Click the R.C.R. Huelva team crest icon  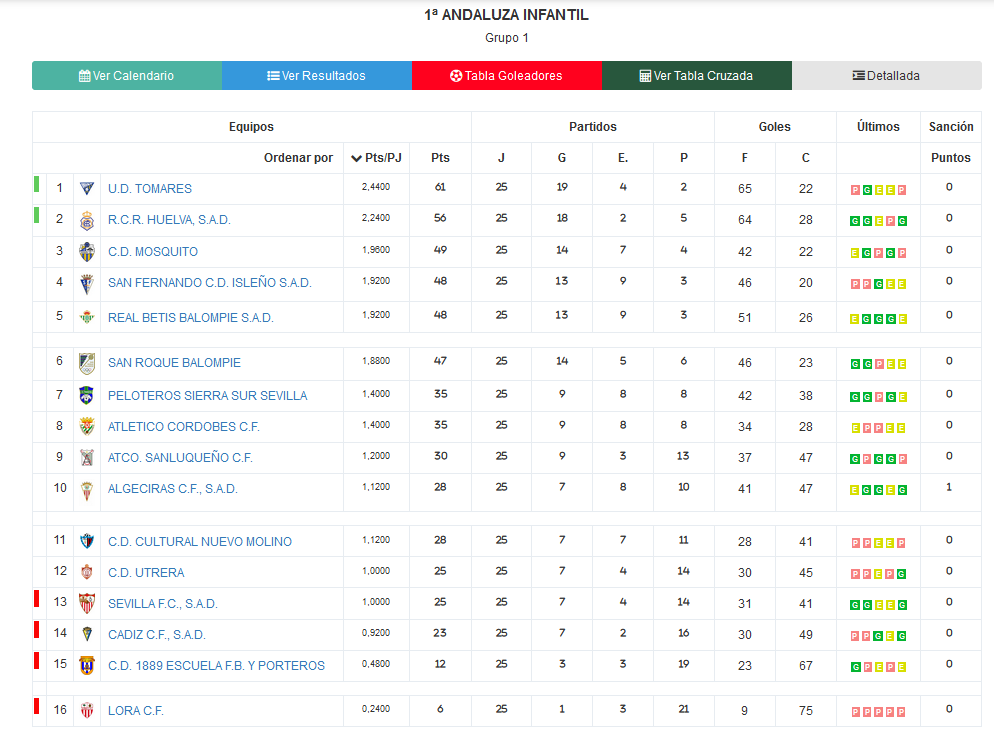click(87, 220)
